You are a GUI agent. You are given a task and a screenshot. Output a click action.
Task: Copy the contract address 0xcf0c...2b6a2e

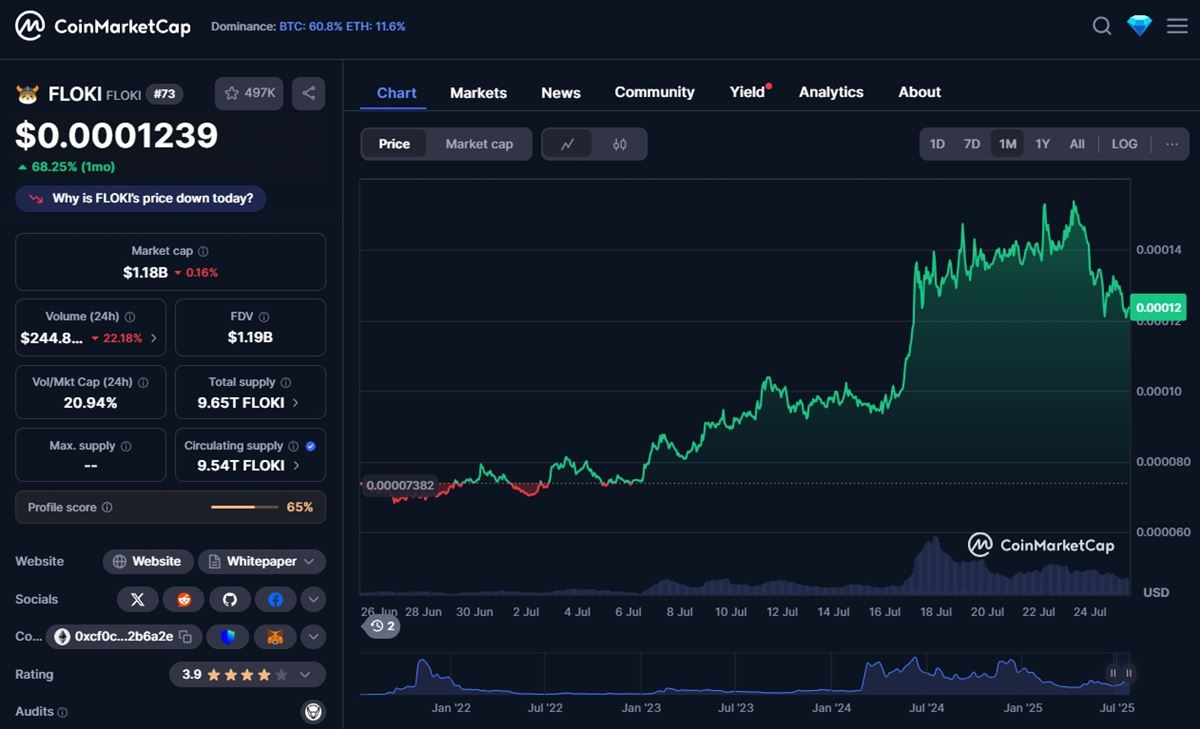(x=185, y=636)
